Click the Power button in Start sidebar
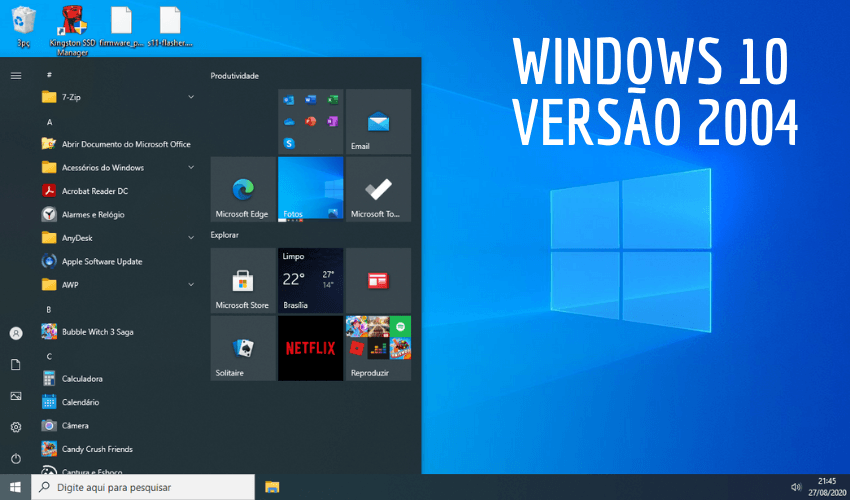Screen dimensions: 850x500 tap(16, 459)
